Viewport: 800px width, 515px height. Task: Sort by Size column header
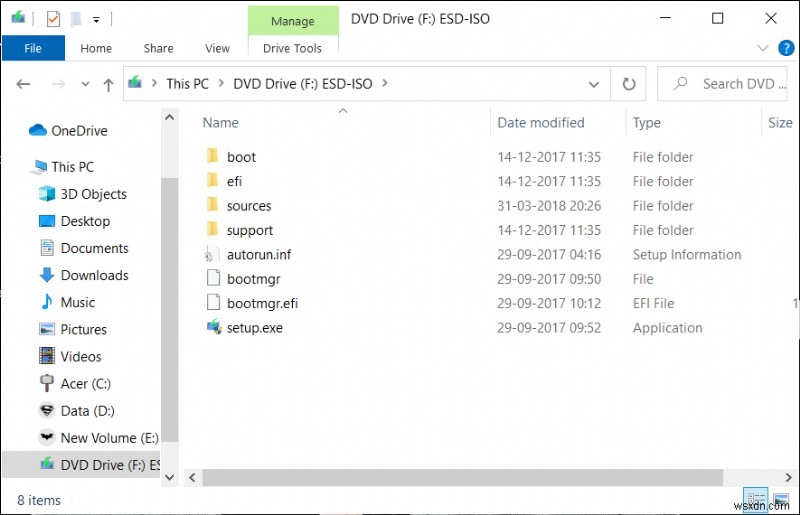780,122
